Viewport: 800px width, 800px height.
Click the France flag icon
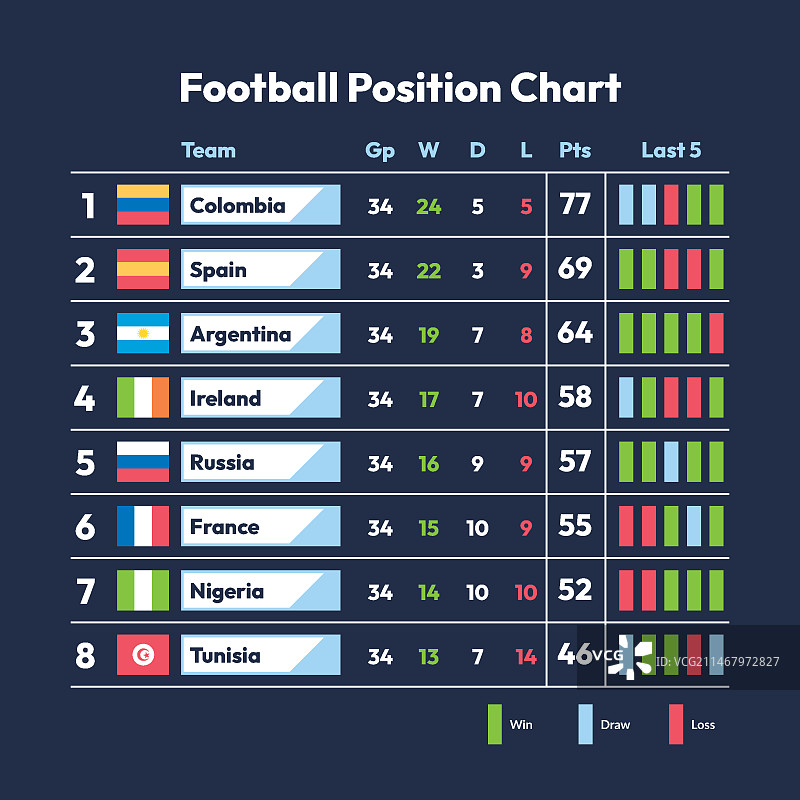click(x=143, y=526)
